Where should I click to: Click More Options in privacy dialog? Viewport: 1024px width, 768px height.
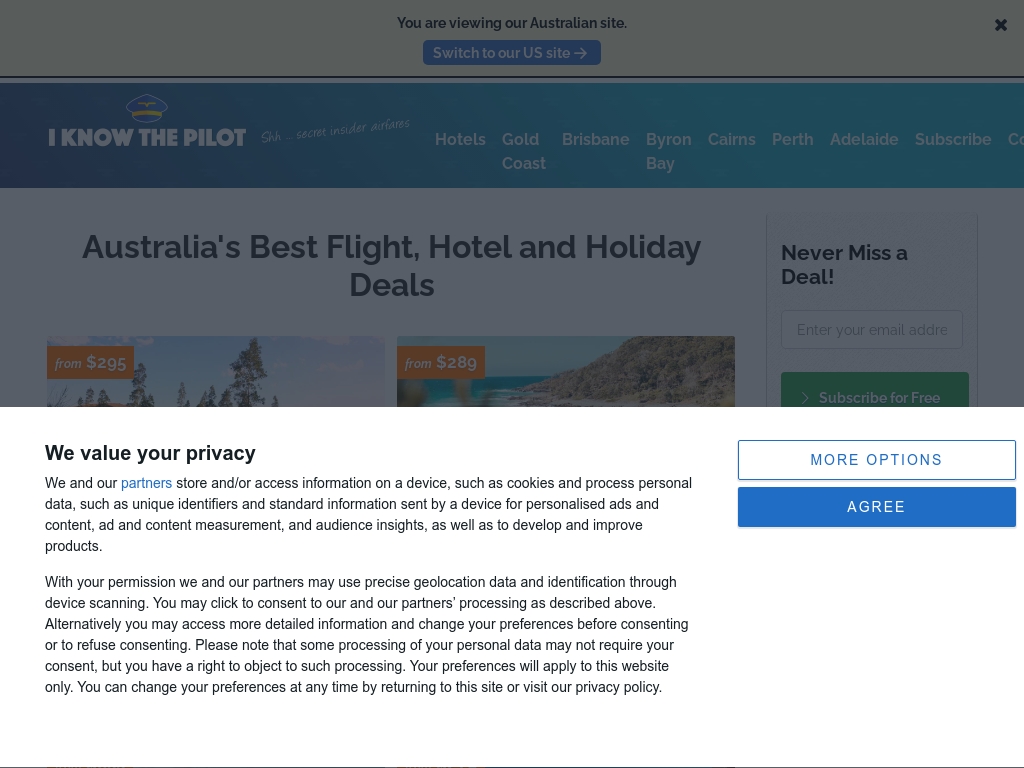pyautogui.click(x=876, y=460)
